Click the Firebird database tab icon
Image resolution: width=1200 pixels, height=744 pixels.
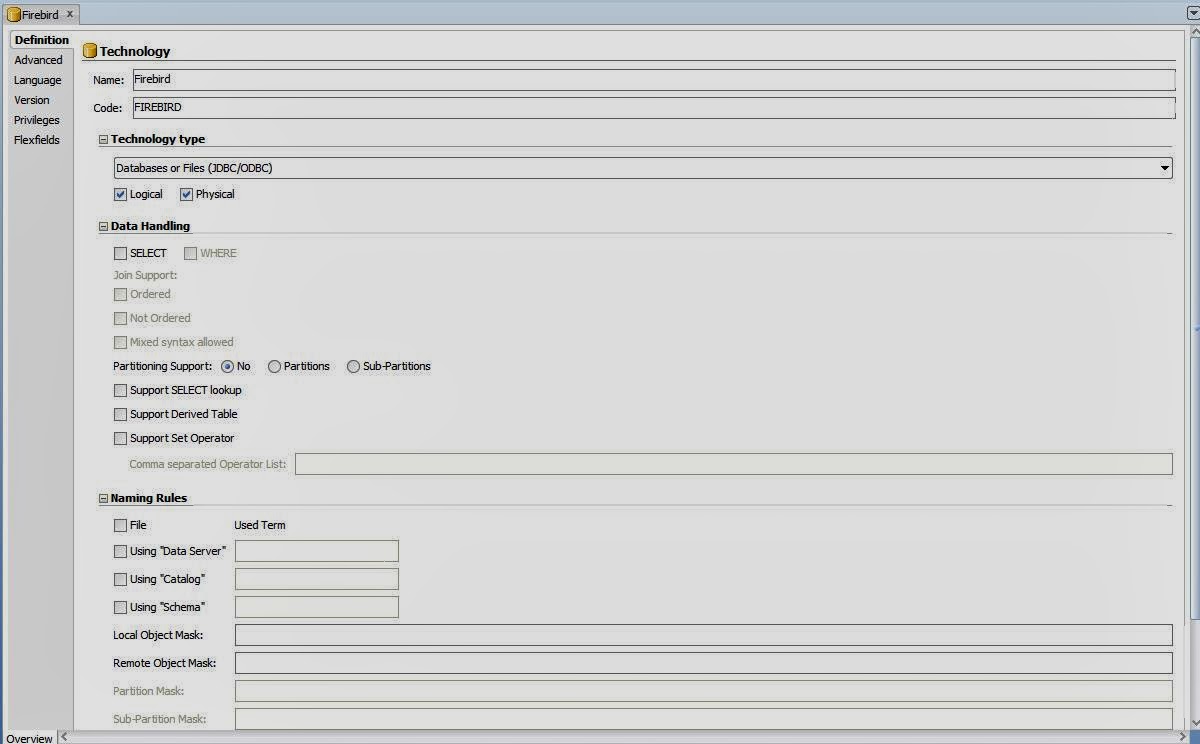[x=14, y=15]
